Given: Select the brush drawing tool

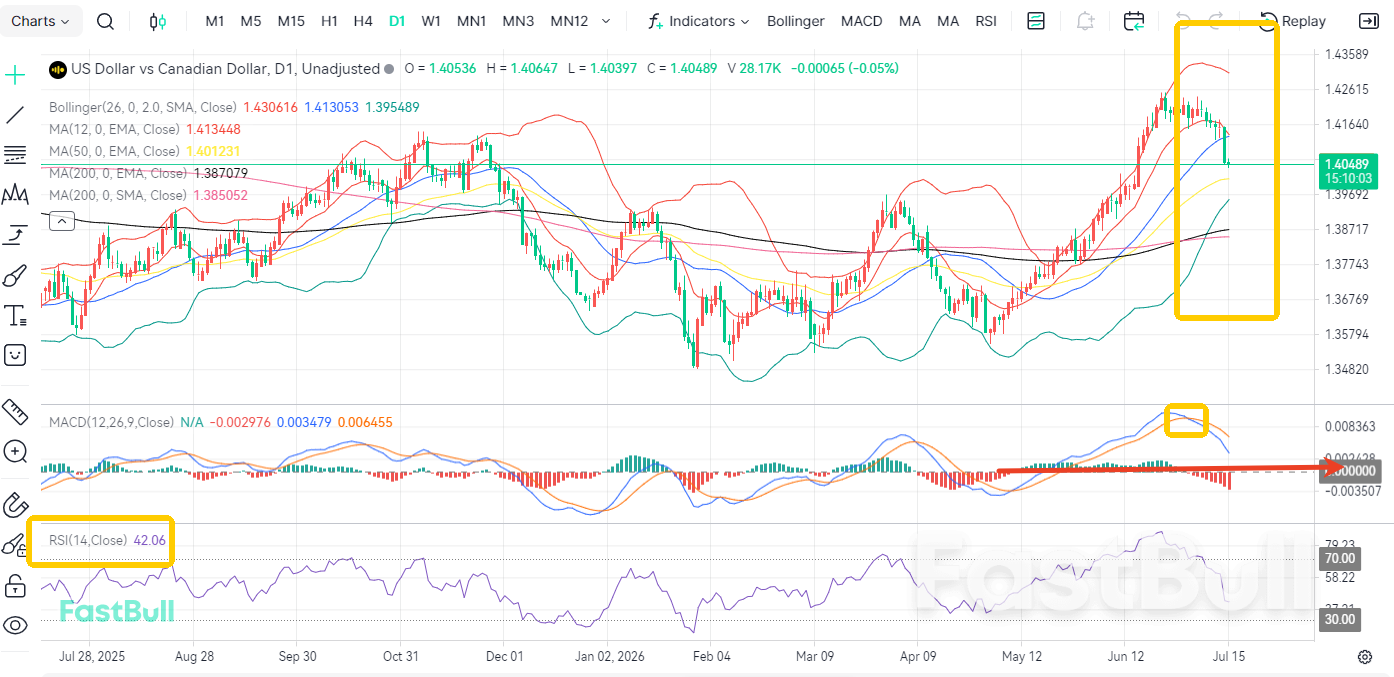Looking at the screenshot, I should tap(15, 275).
